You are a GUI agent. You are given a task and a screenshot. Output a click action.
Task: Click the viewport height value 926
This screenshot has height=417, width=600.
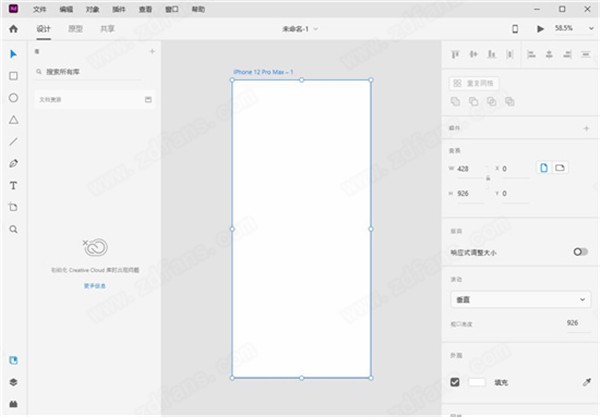coord(572,323)
